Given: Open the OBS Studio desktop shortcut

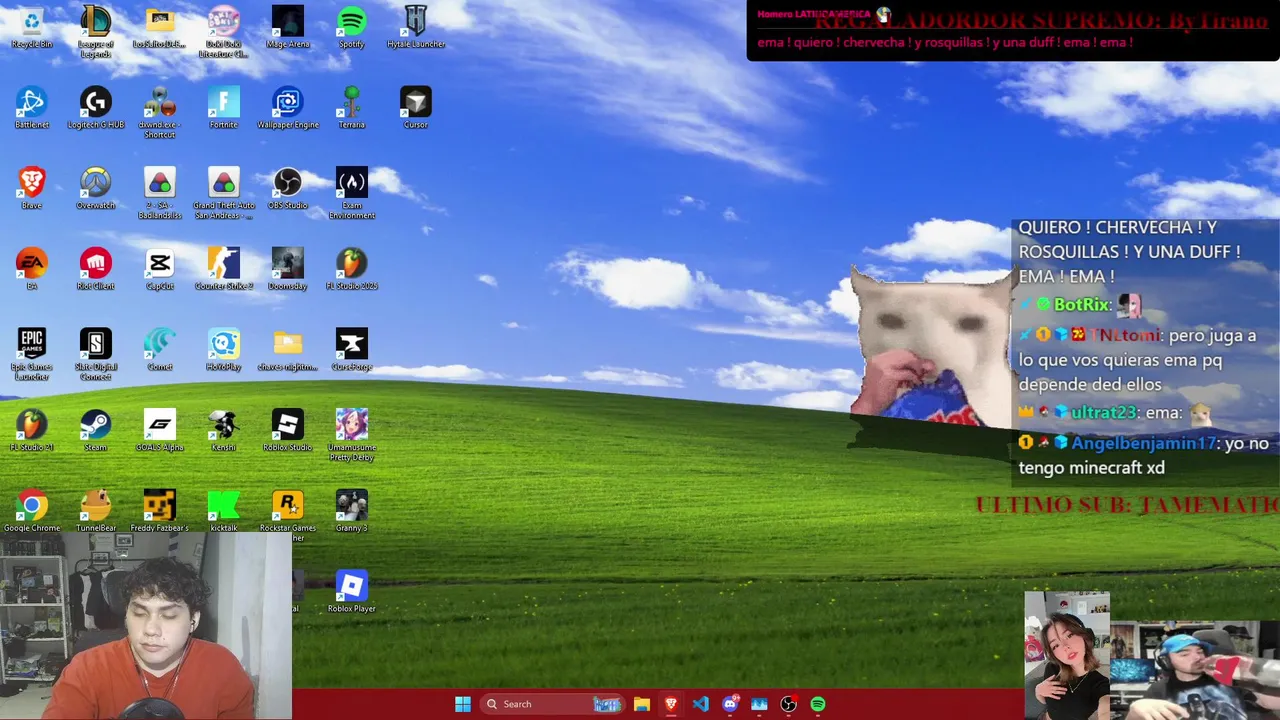Looking at the screenshot, I should coord(288,188).
